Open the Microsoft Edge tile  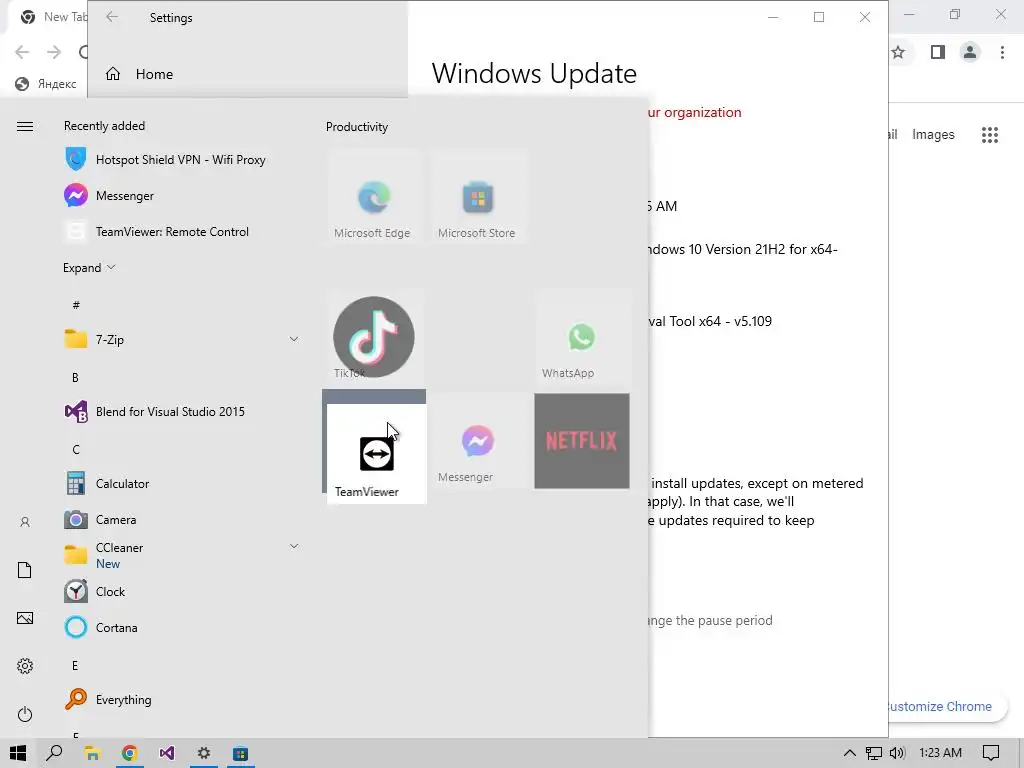(x=374, y=198)
